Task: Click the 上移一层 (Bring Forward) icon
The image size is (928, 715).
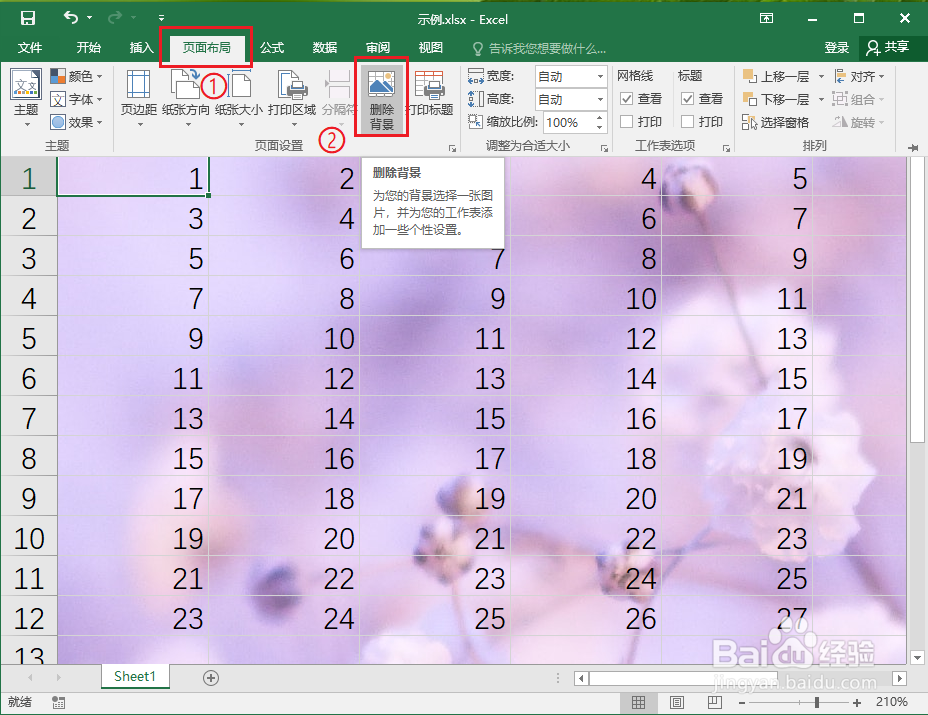Action: (x=777, y=75)
